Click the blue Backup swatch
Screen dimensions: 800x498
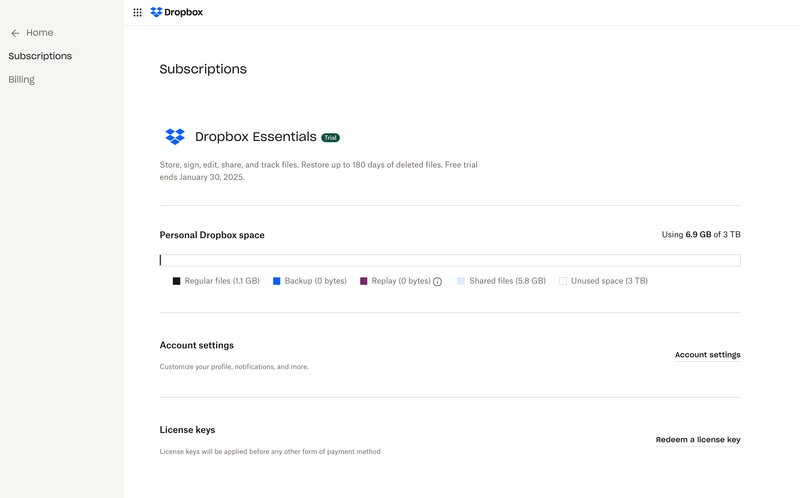coord(277,282)
